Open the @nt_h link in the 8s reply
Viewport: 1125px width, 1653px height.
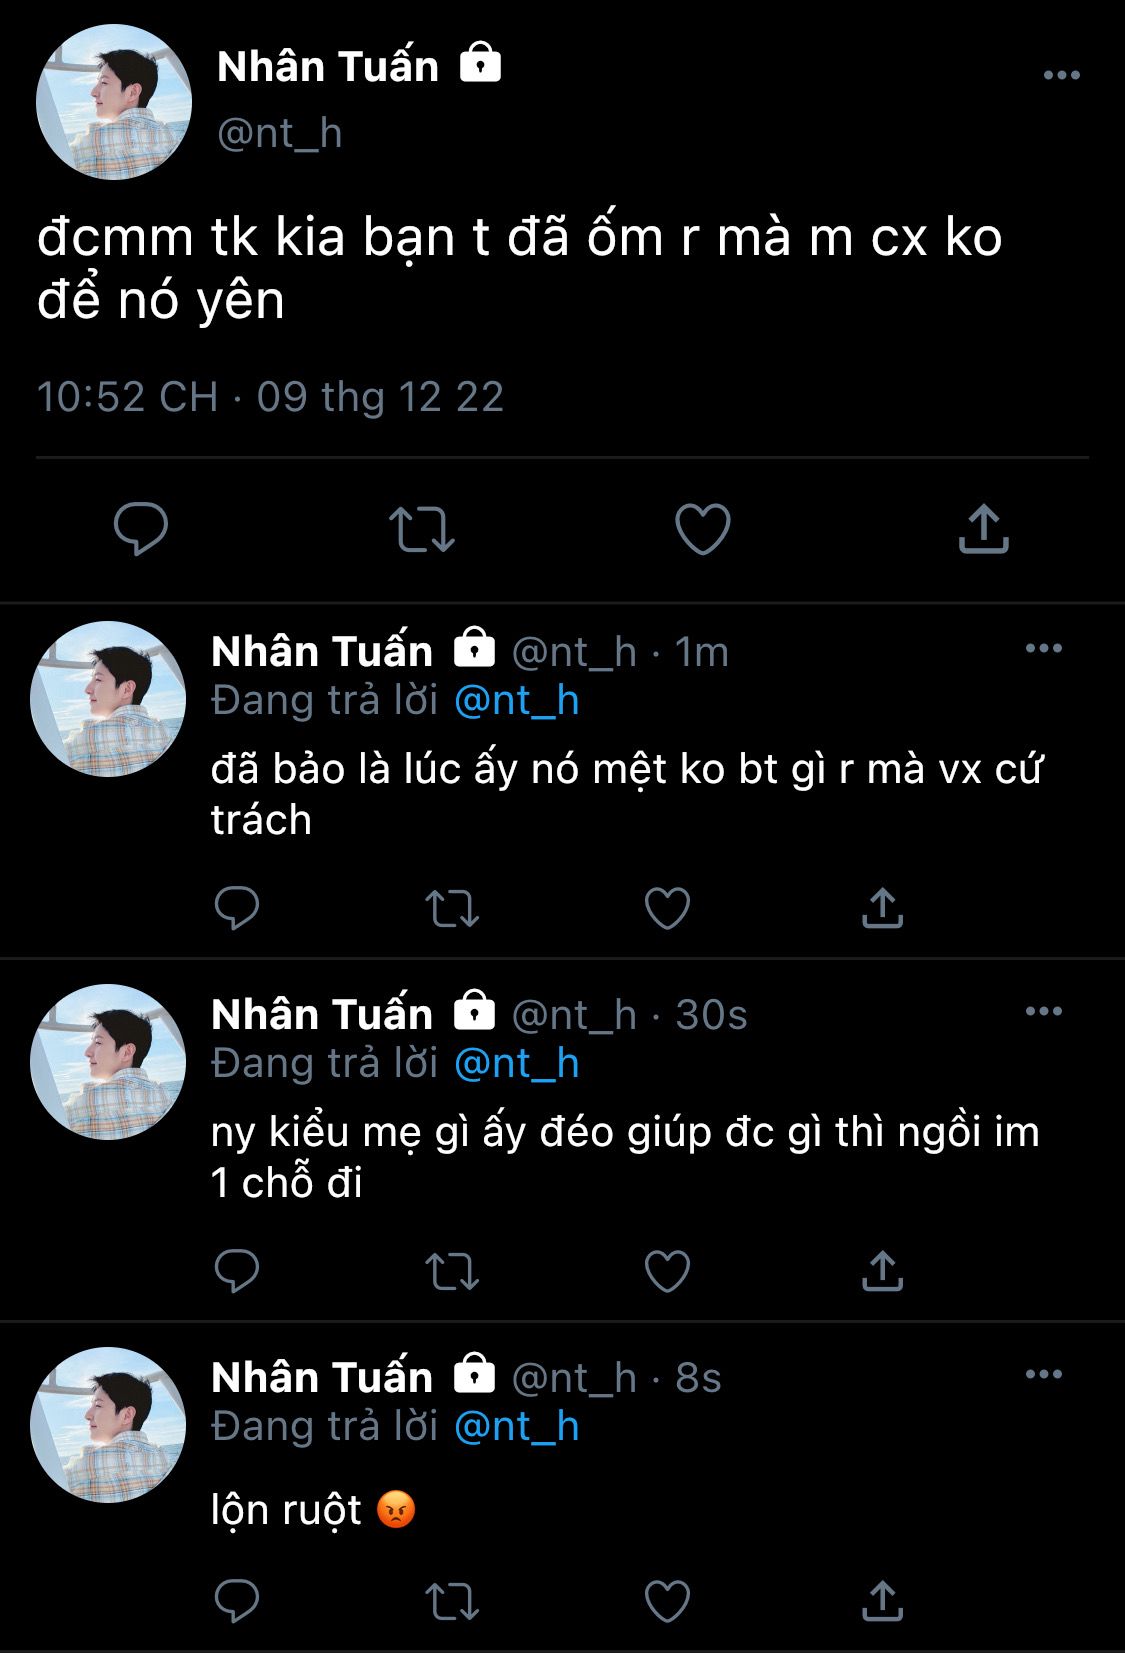click(516, 1427)
